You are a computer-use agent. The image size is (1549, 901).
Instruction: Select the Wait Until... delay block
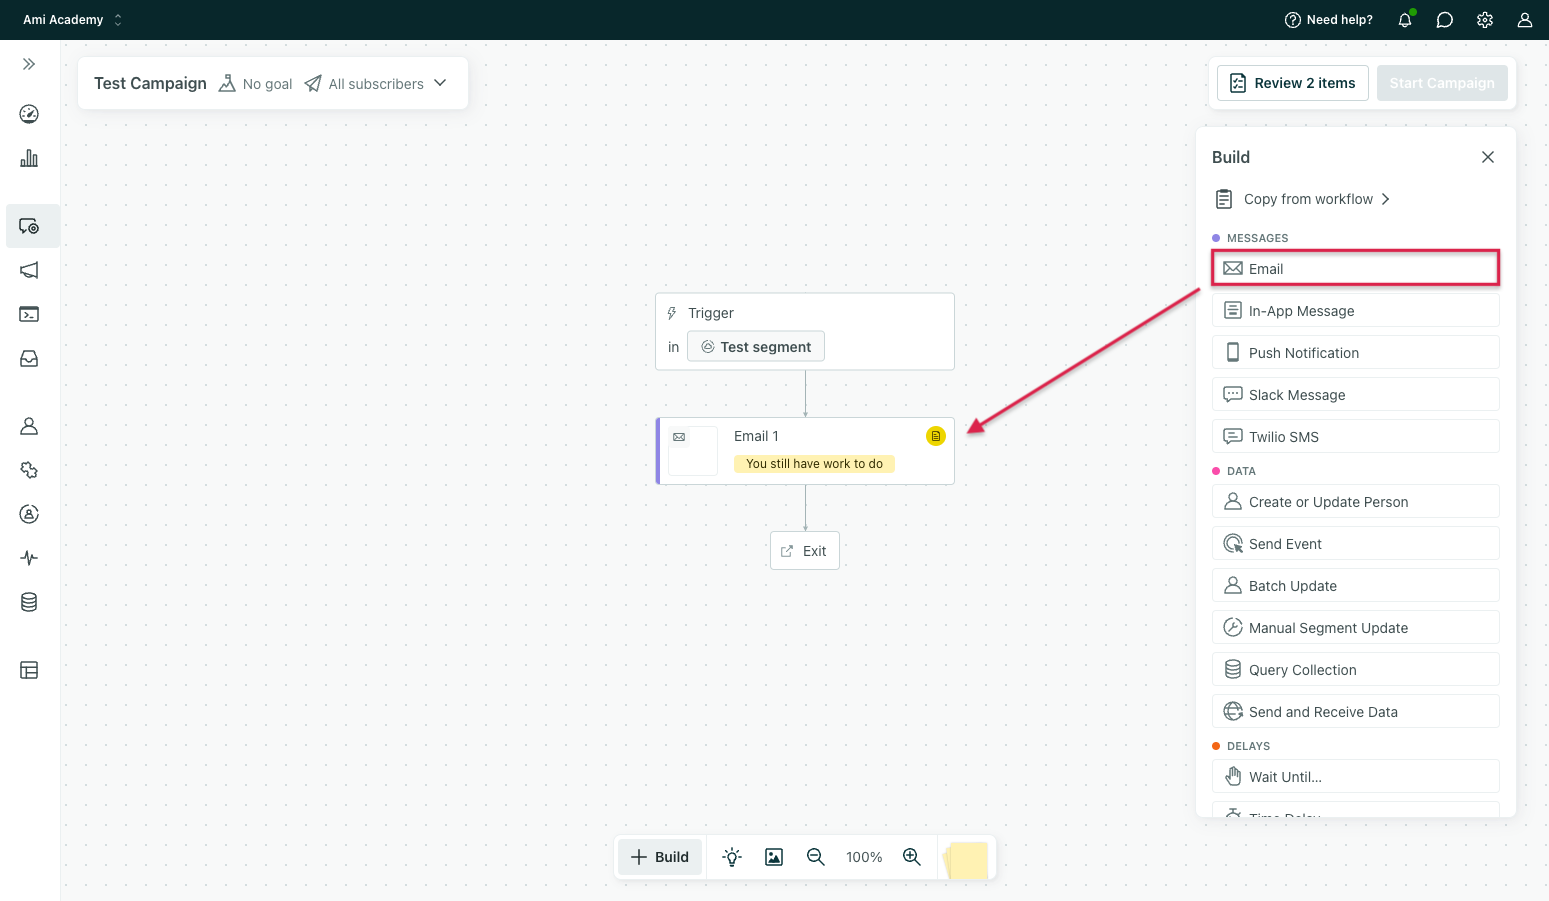coord(1356,777)
